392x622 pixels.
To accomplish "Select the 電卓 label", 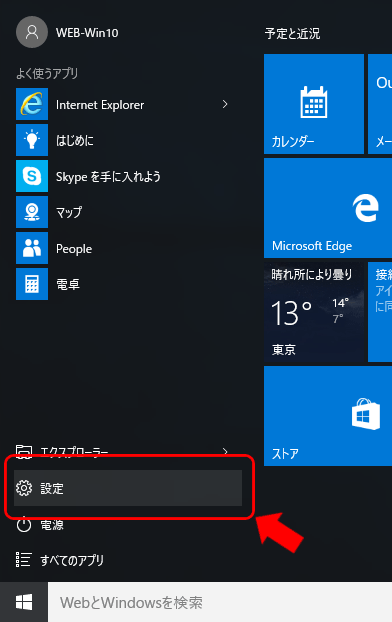I will (x=68, y=284).
